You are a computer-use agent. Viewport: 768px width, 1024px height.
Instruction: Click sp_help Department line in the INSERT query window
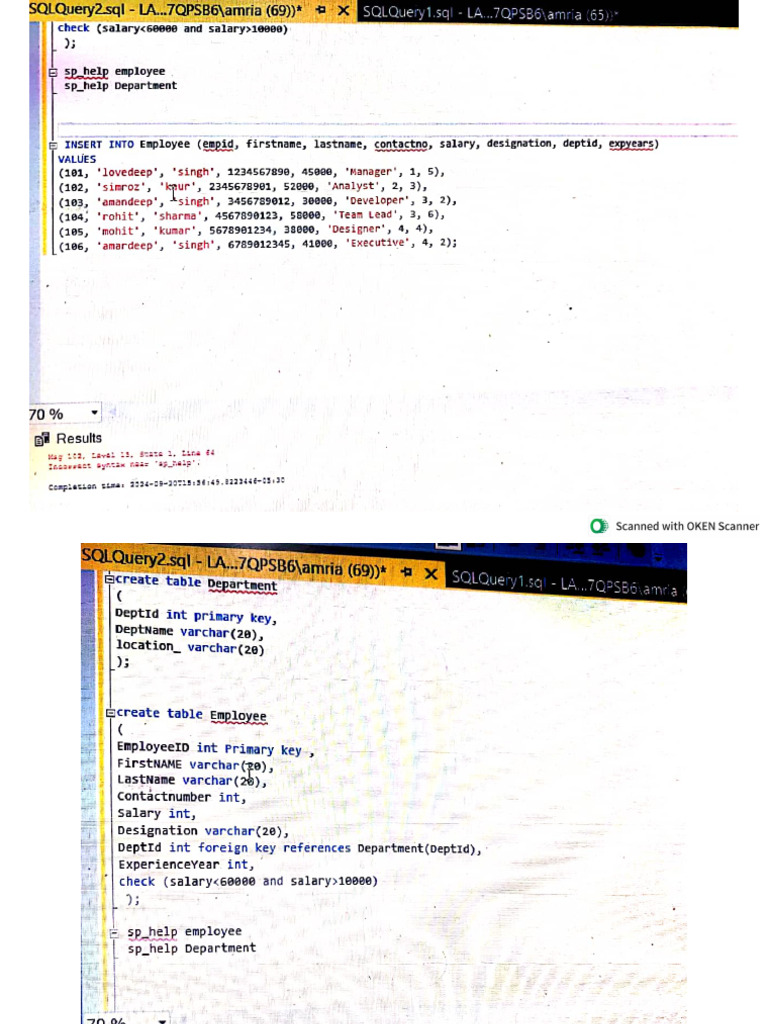click(120, 86)
